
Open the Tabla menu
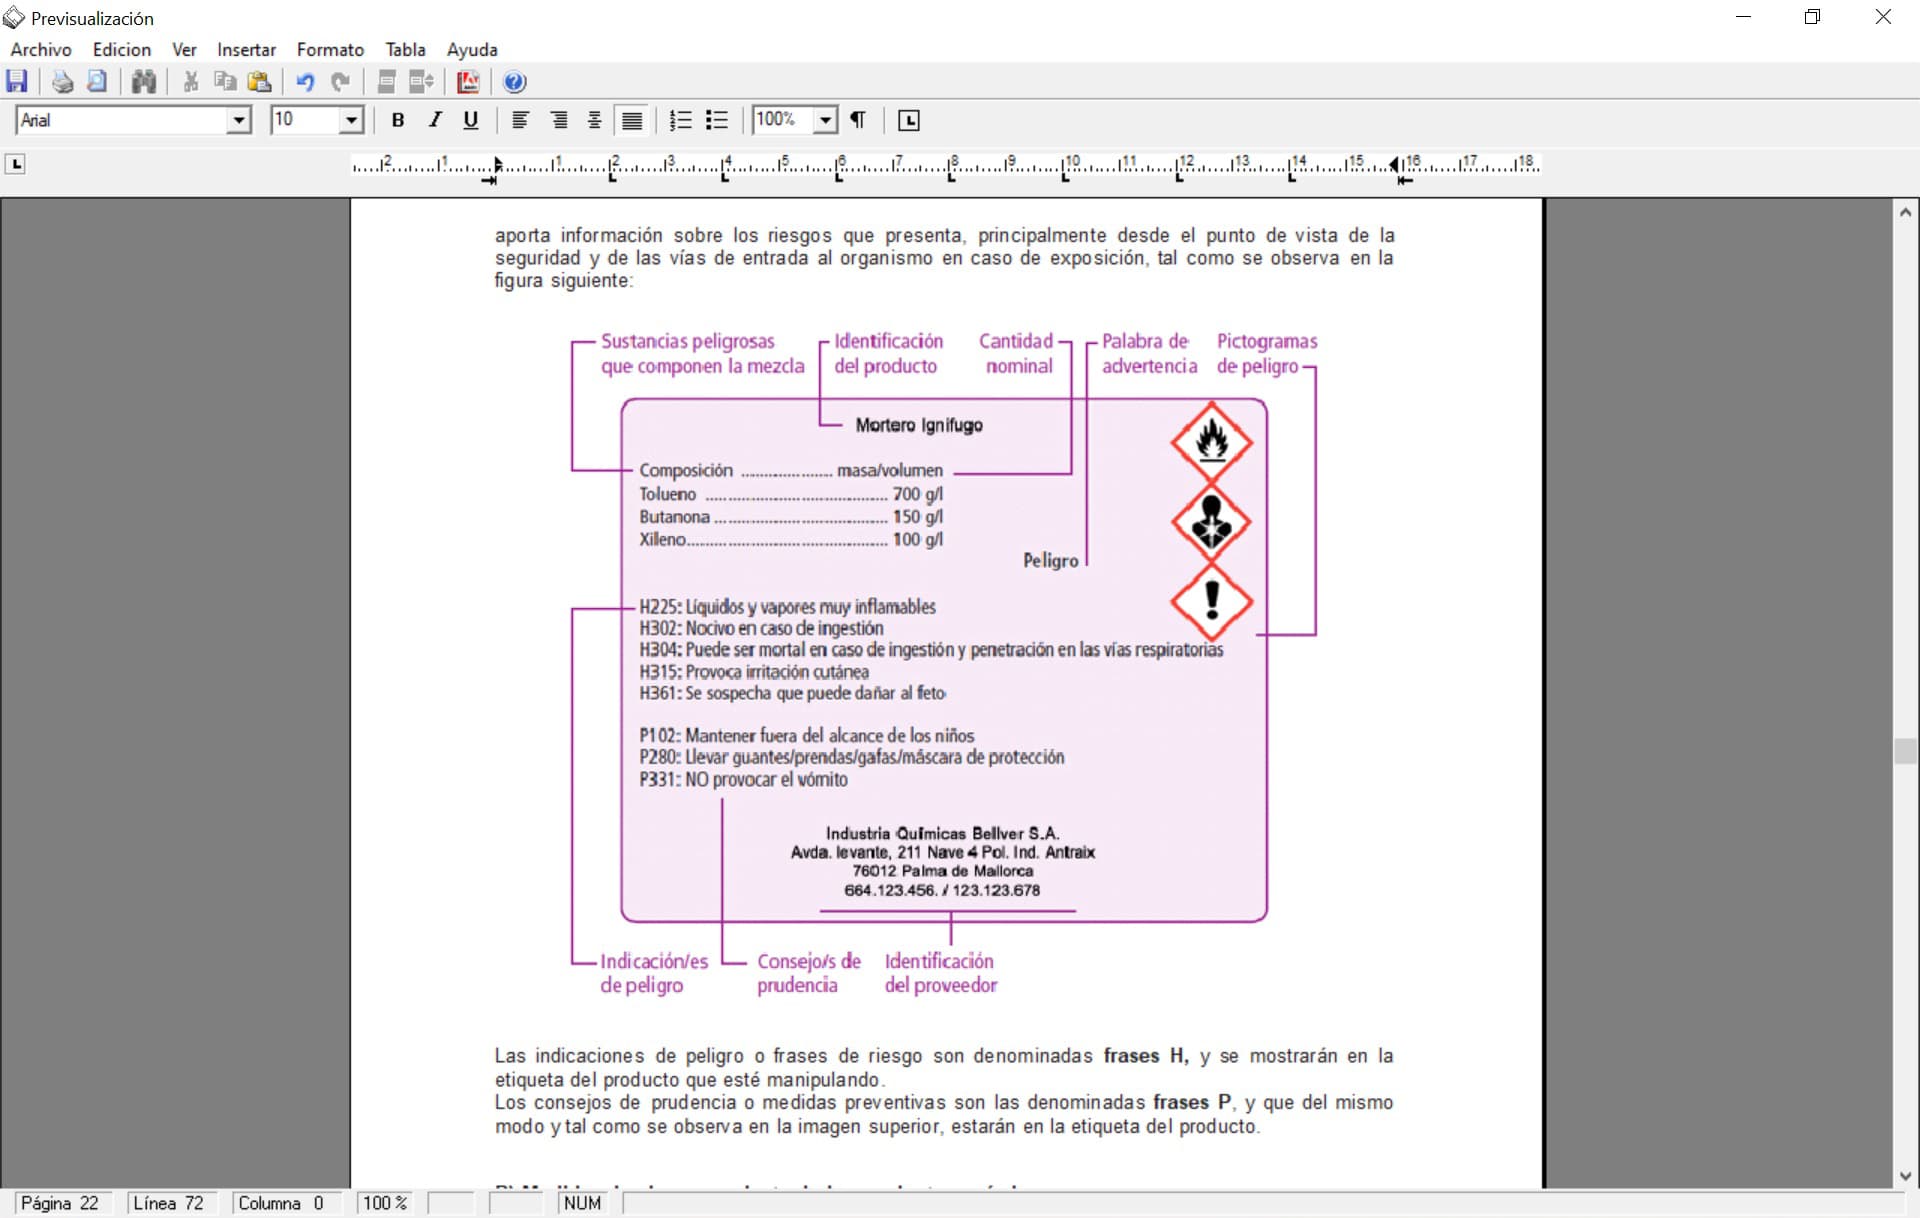[x=405, y=49]
